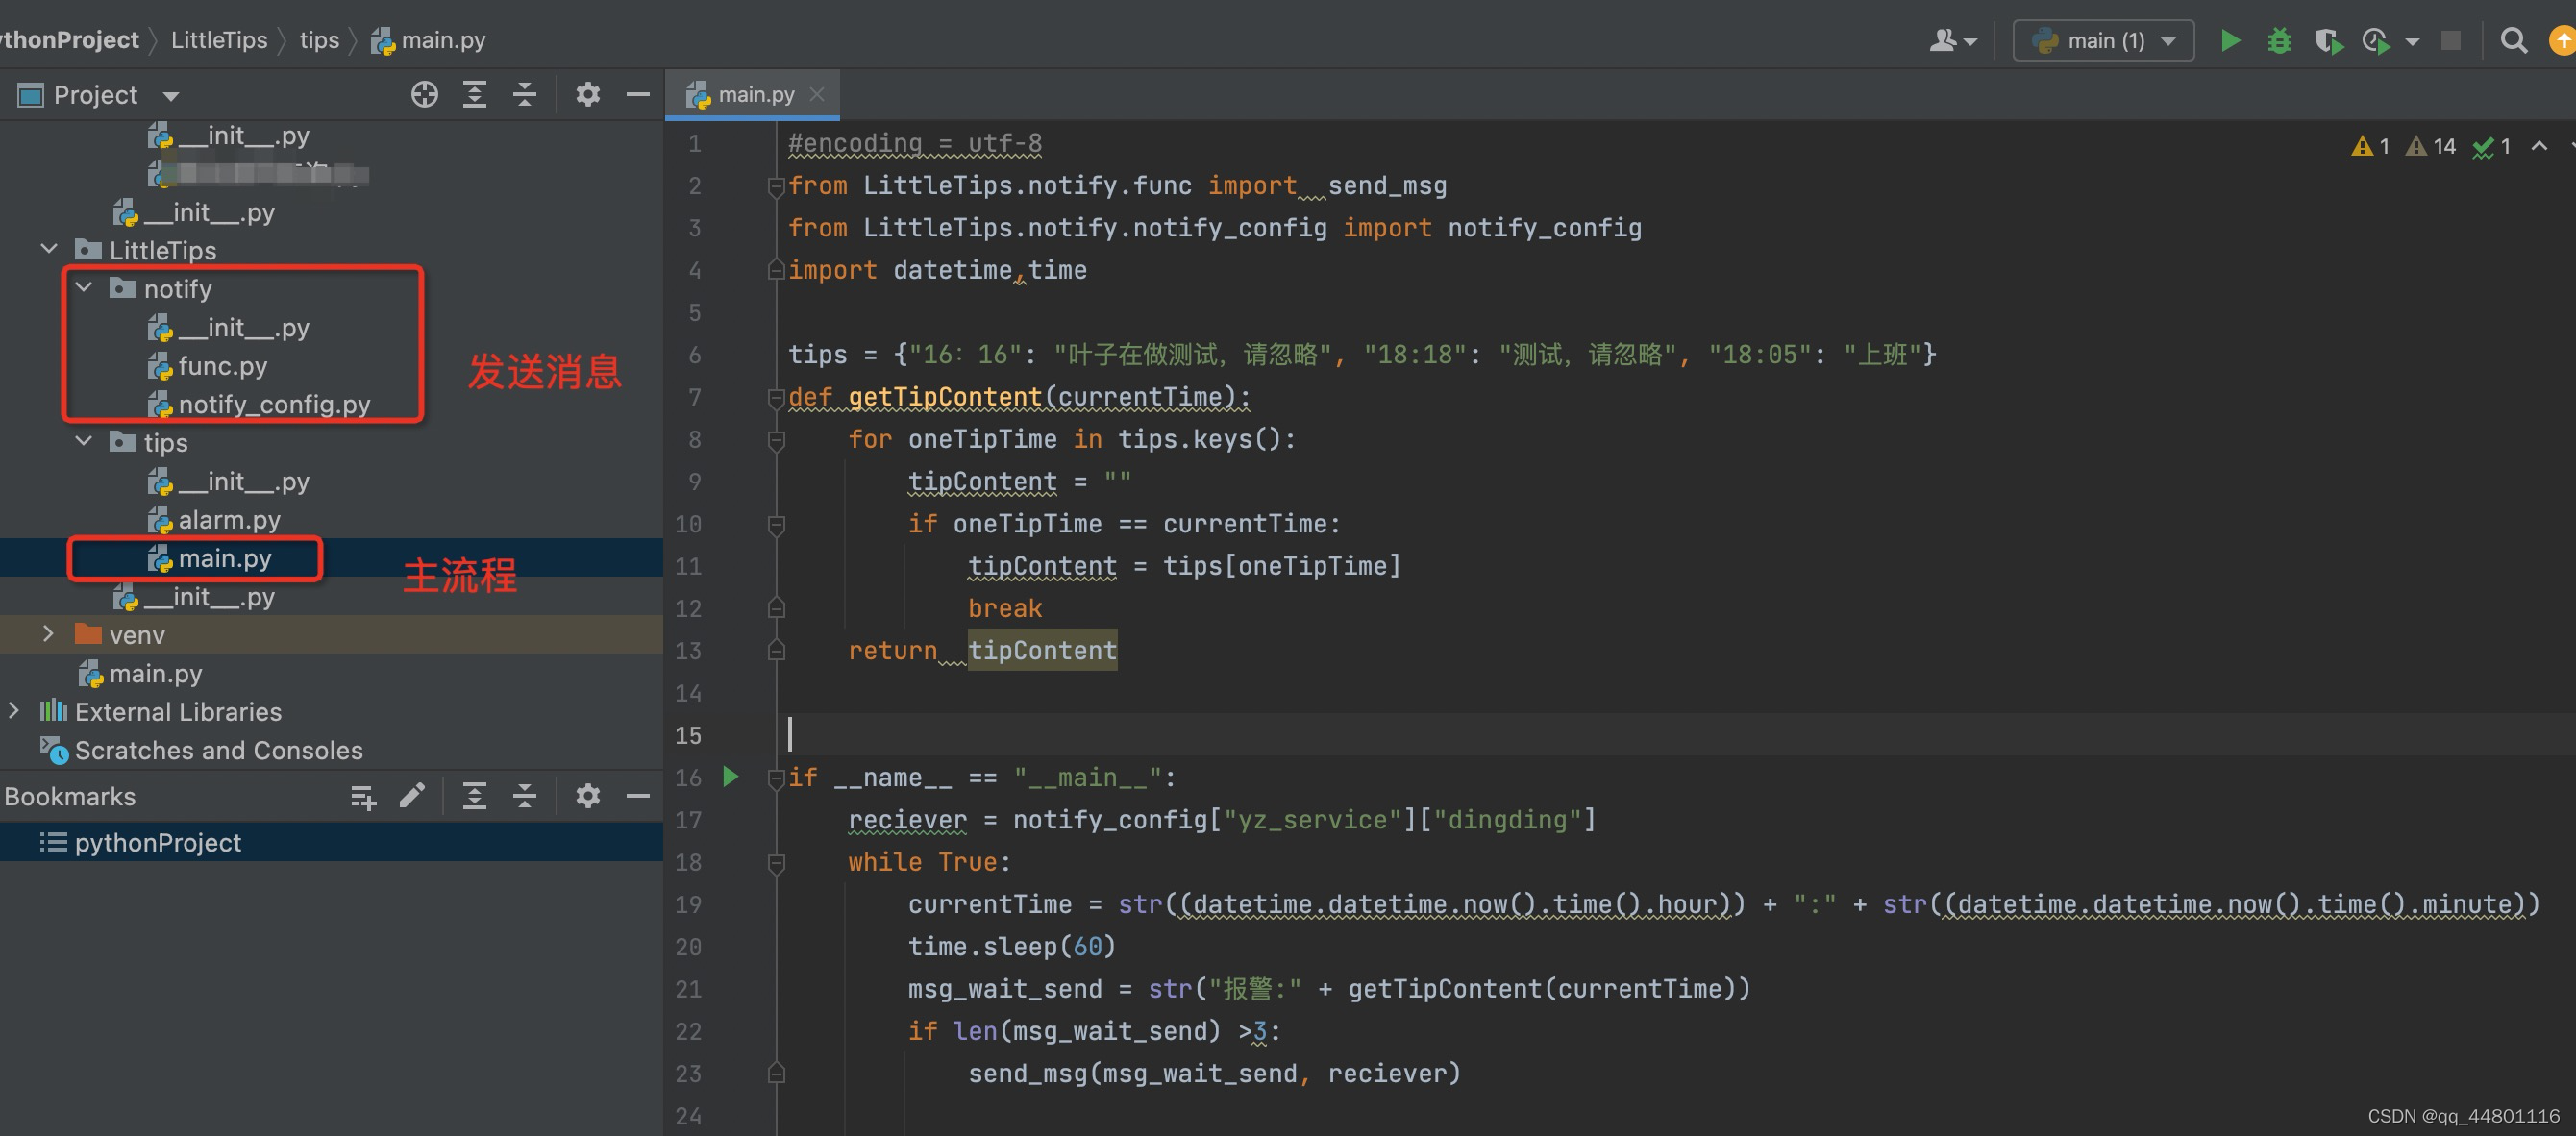The image size is (2576, 1136).
Task: Click the tipContent return value on line 13
Action: click(1042, 651)
